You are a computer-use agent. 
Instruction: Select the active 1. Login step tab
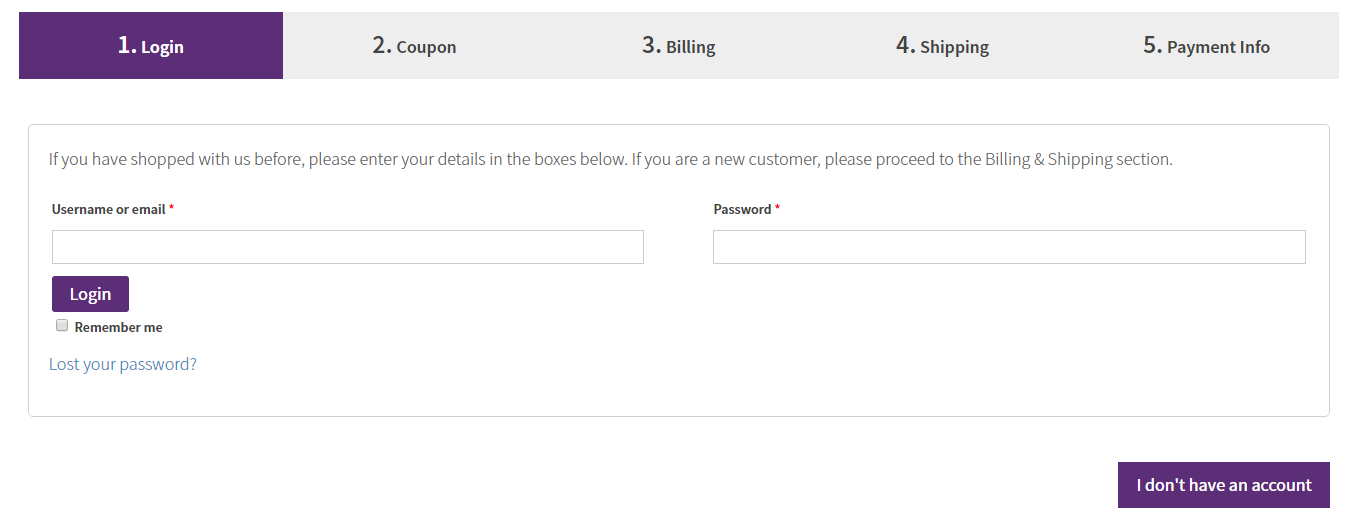151,46
